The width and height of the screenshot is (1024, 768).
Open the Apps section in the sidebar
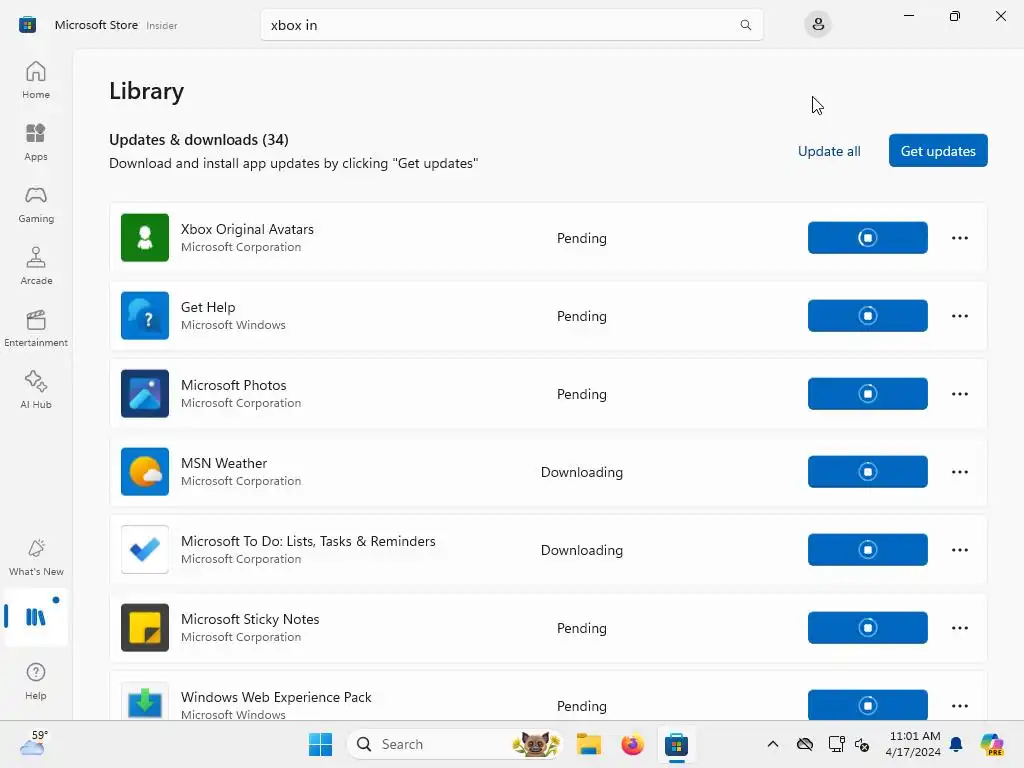click(36, 142)
